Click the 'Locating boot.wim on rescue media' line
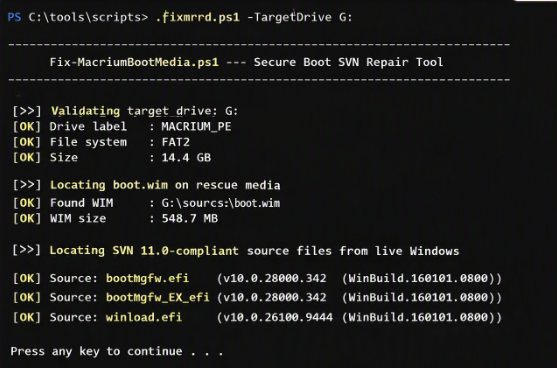557x368 pixels. [165, 185]
